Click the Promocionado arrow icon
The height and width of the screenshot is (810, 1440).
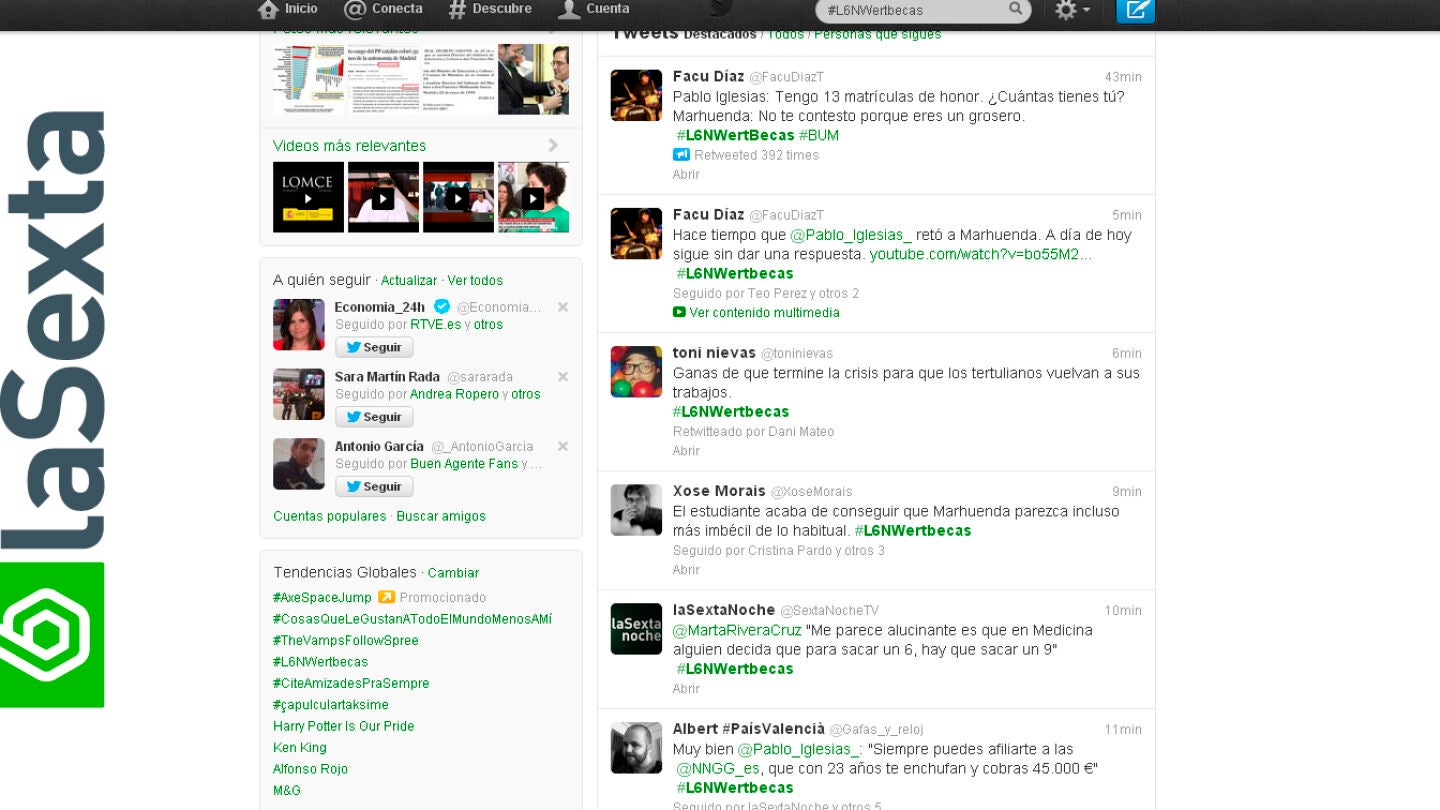point(386,598)
